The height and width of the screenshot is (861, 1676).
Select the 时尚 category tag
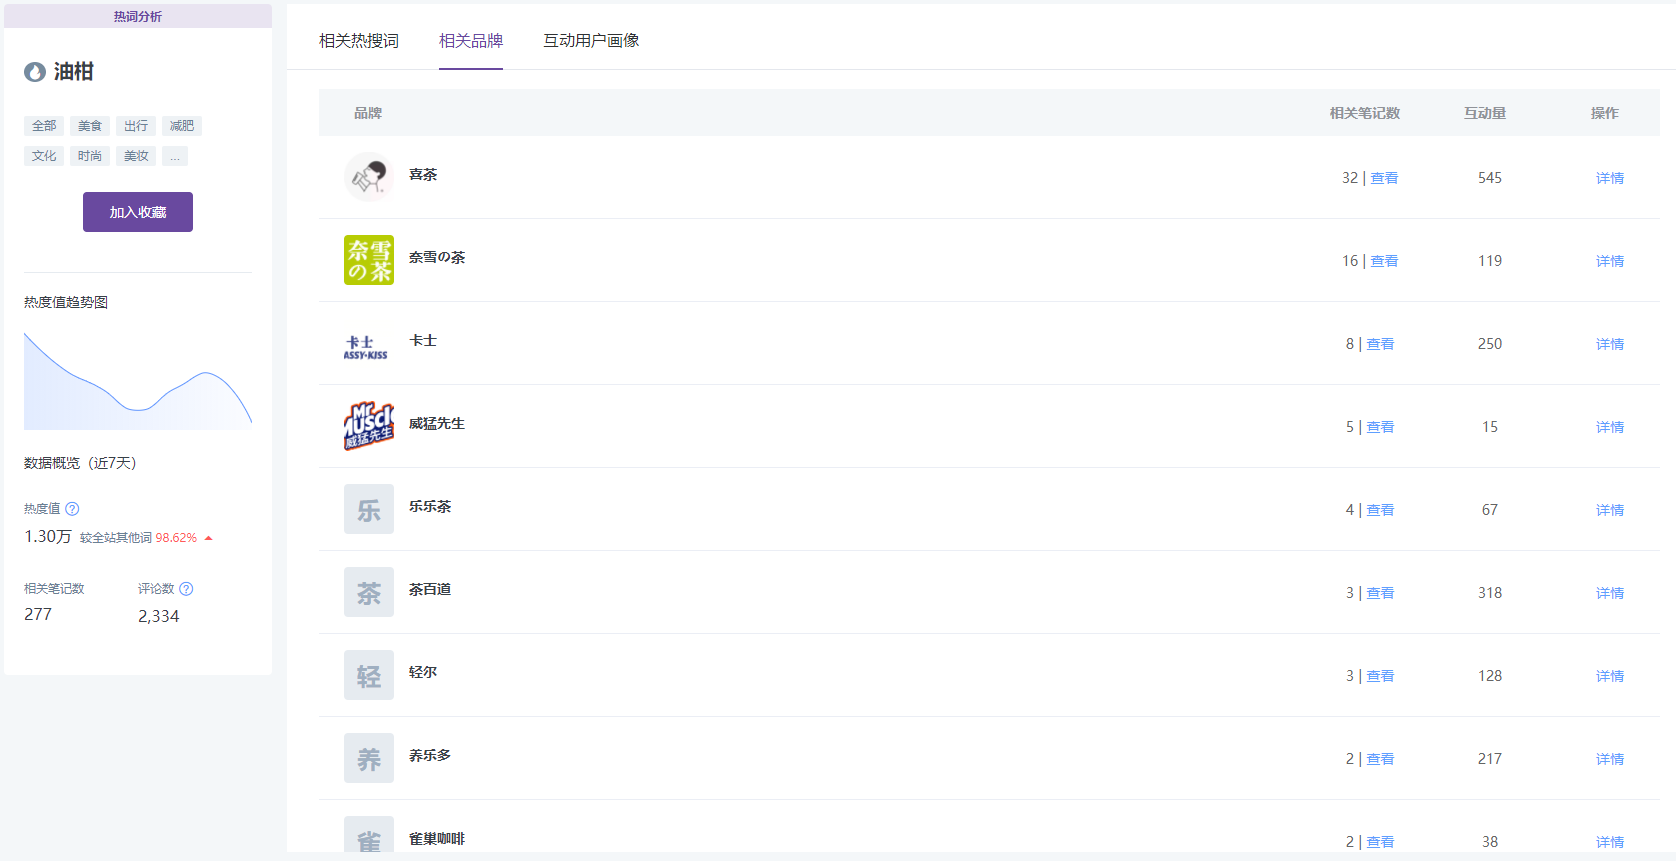coord(90,156)
